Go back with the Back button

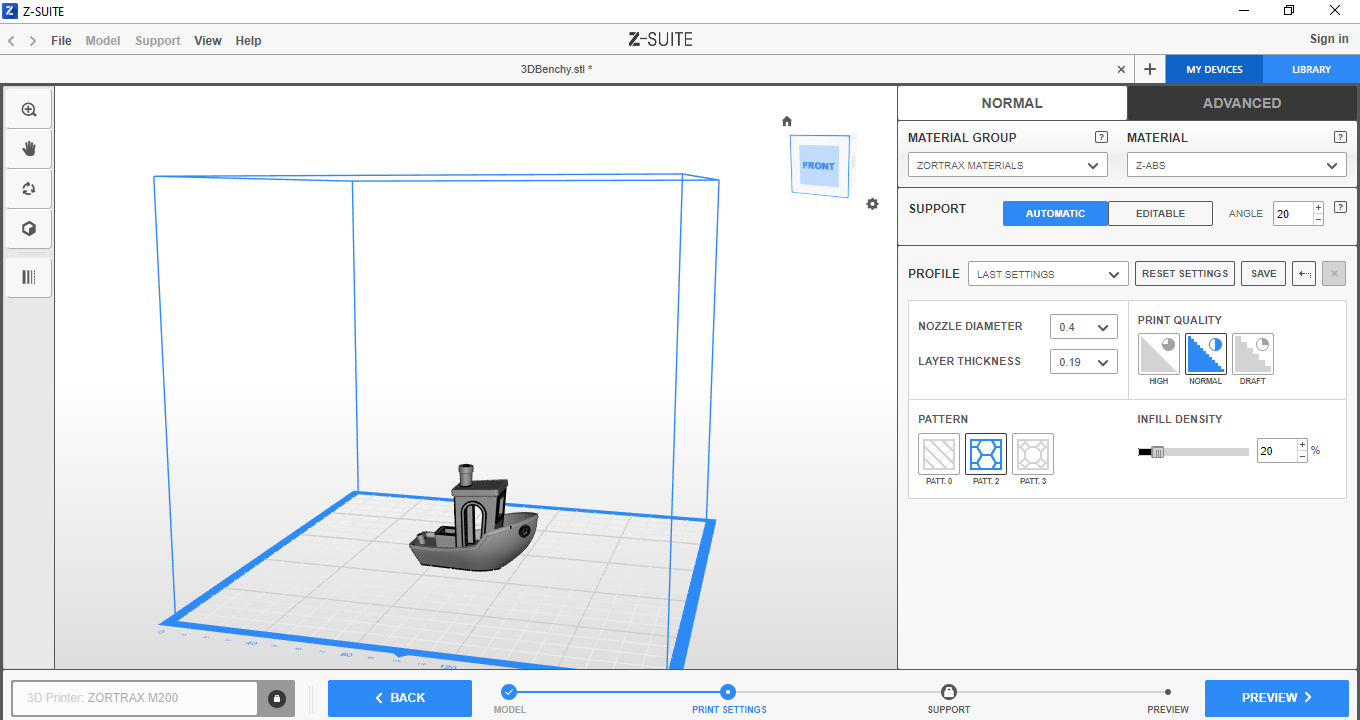[x=400, y=698]
